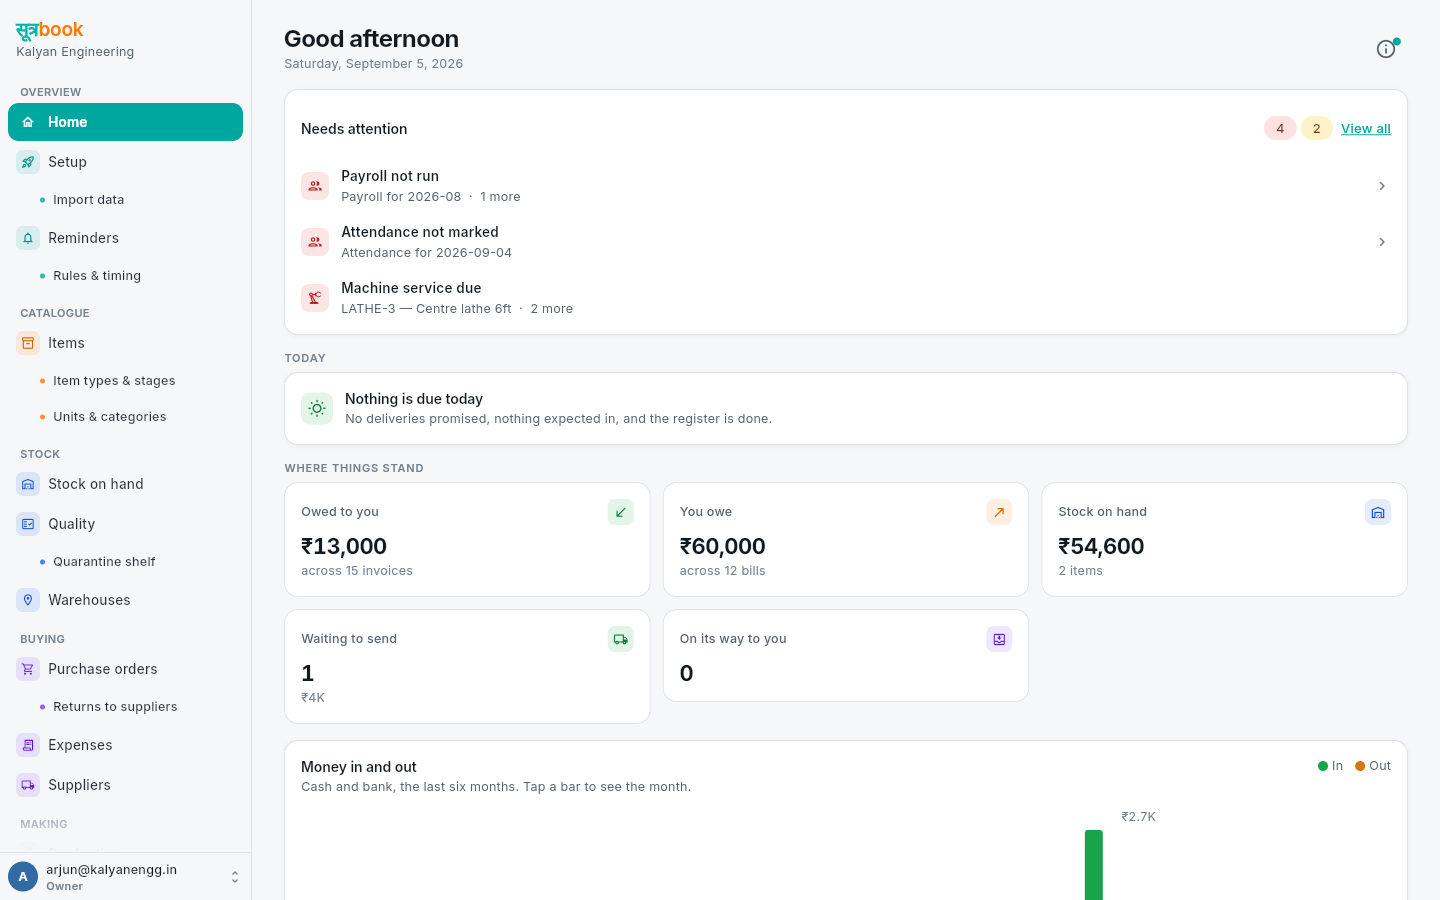Click the Suppliers truck icon
1440x900 pixels.
(x=28, y=785)
